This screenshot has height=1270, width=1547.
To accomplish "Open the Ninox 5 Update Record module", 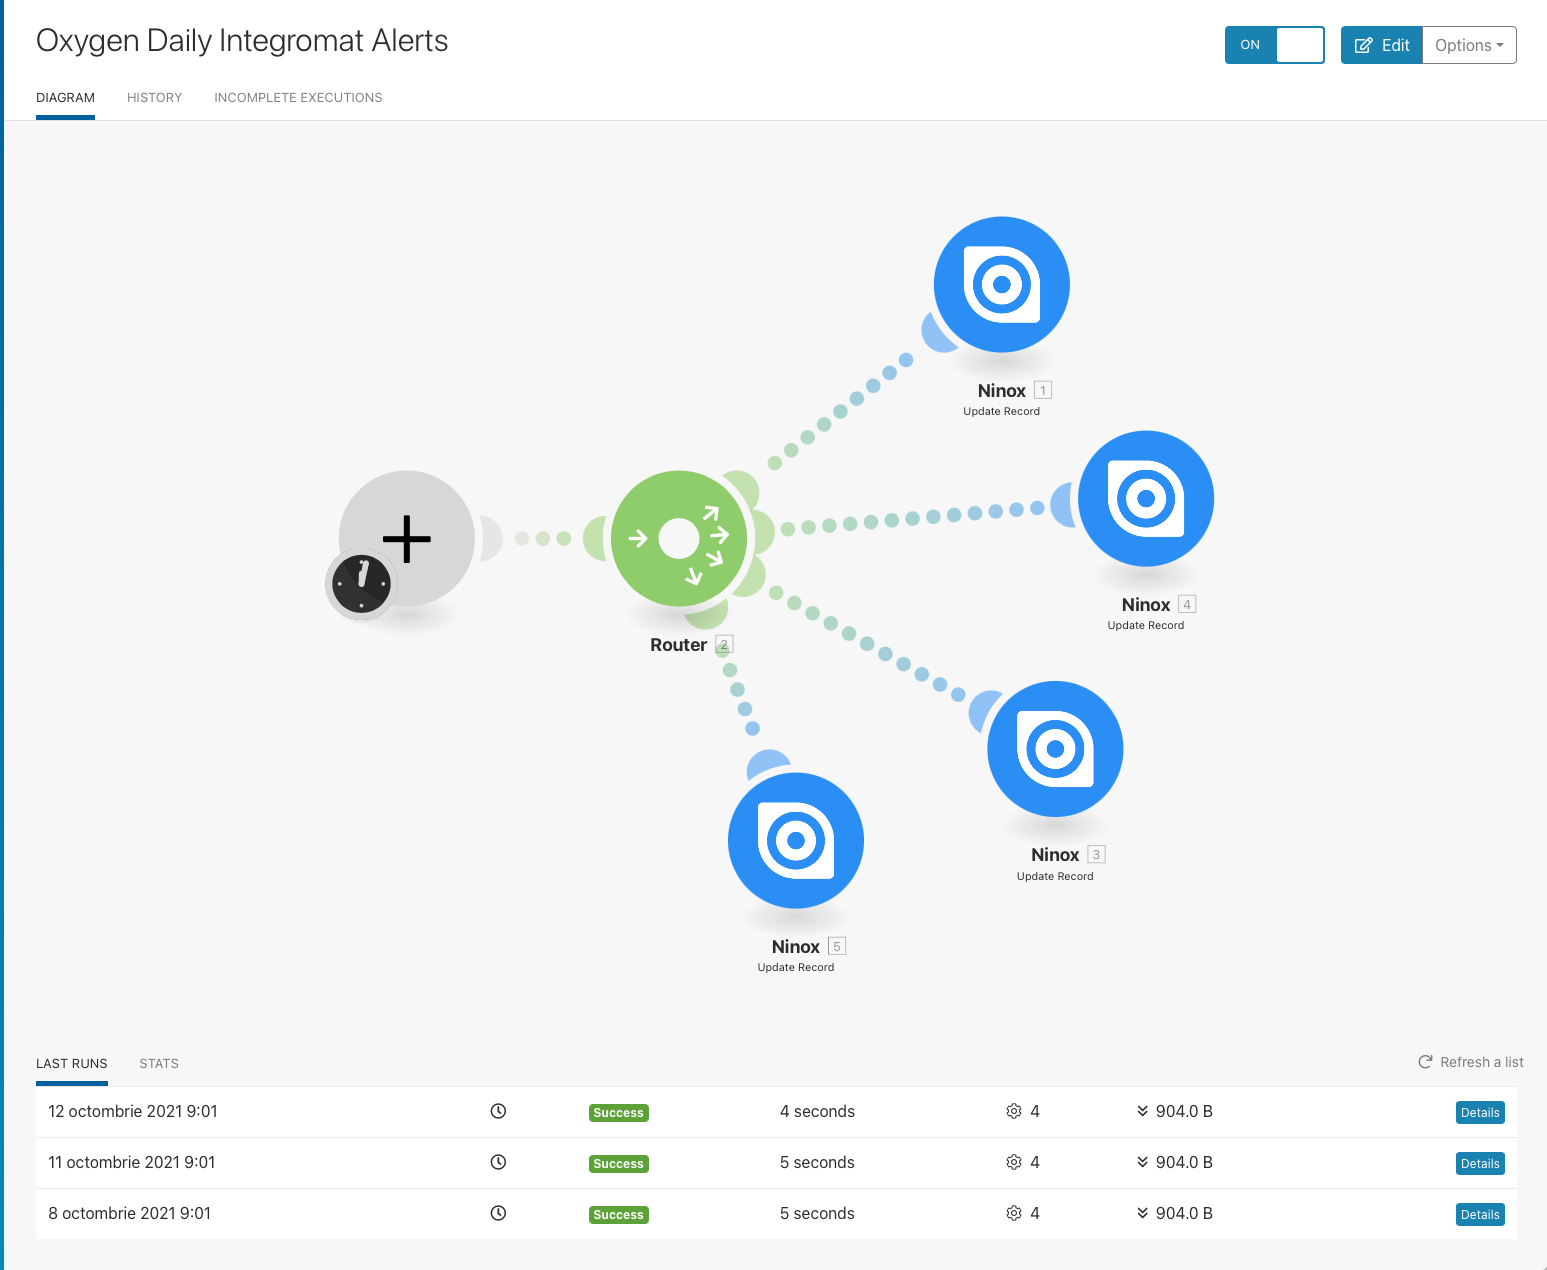I will [x=796, y=840].
